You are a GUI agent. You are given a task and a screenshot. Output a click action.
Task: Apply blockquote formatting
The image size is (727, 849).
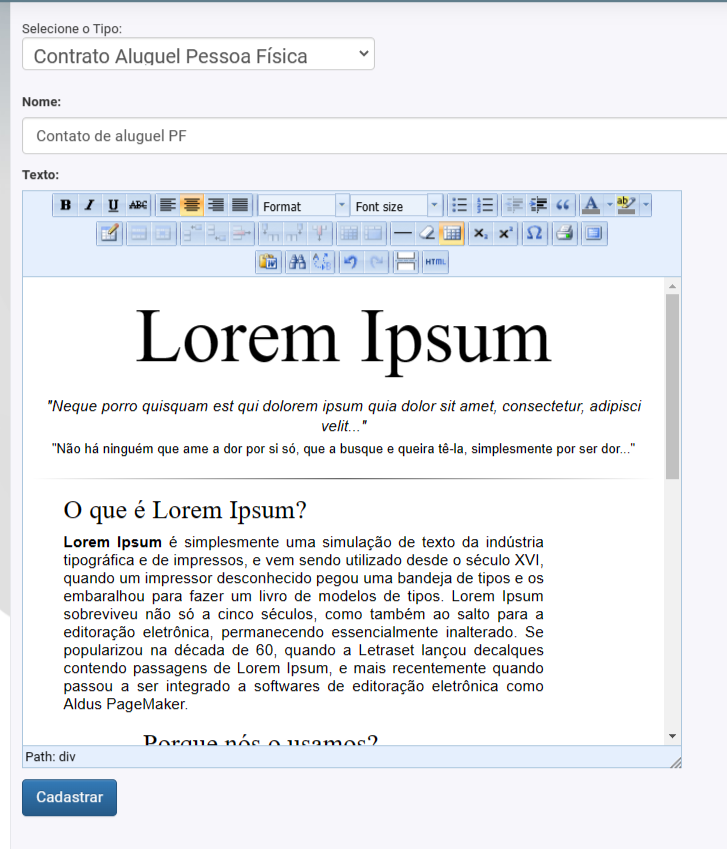[x=563, y=205]
